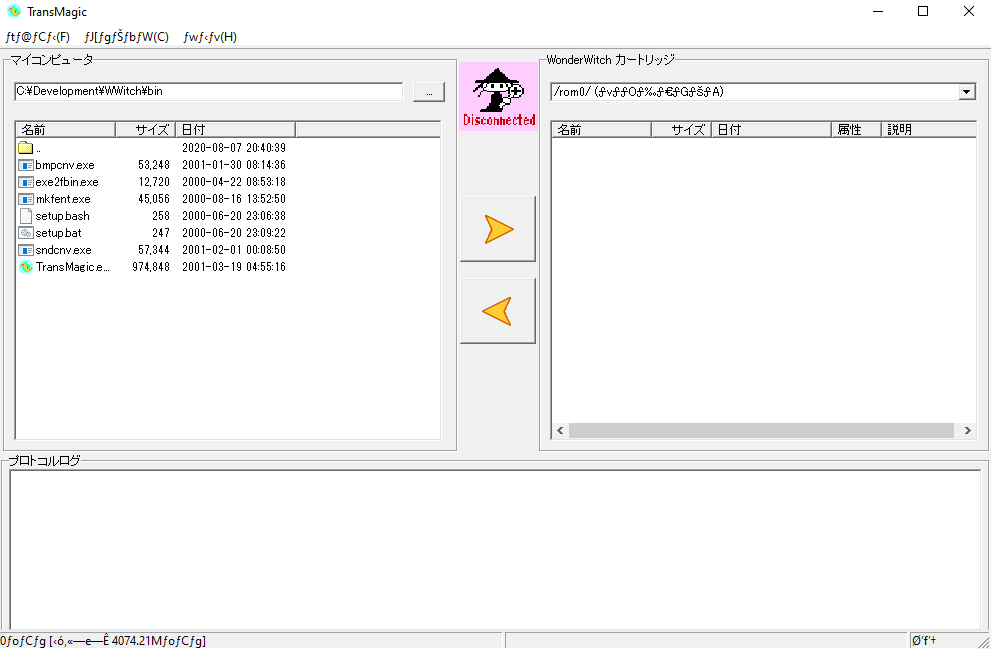Select the parent folder icon
The height and width of the screenshot is (649, 991).
[26, 148]
